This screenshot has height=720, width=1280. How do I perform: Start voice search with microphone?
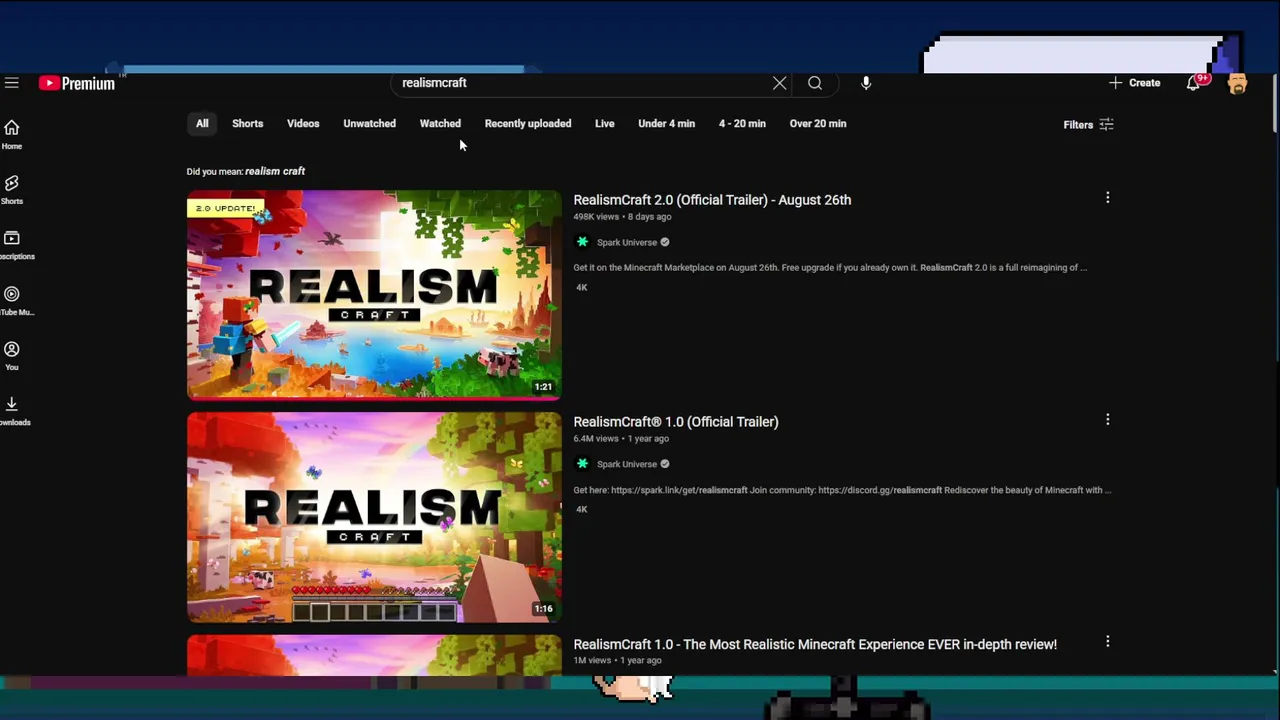[x=866, y=83]
